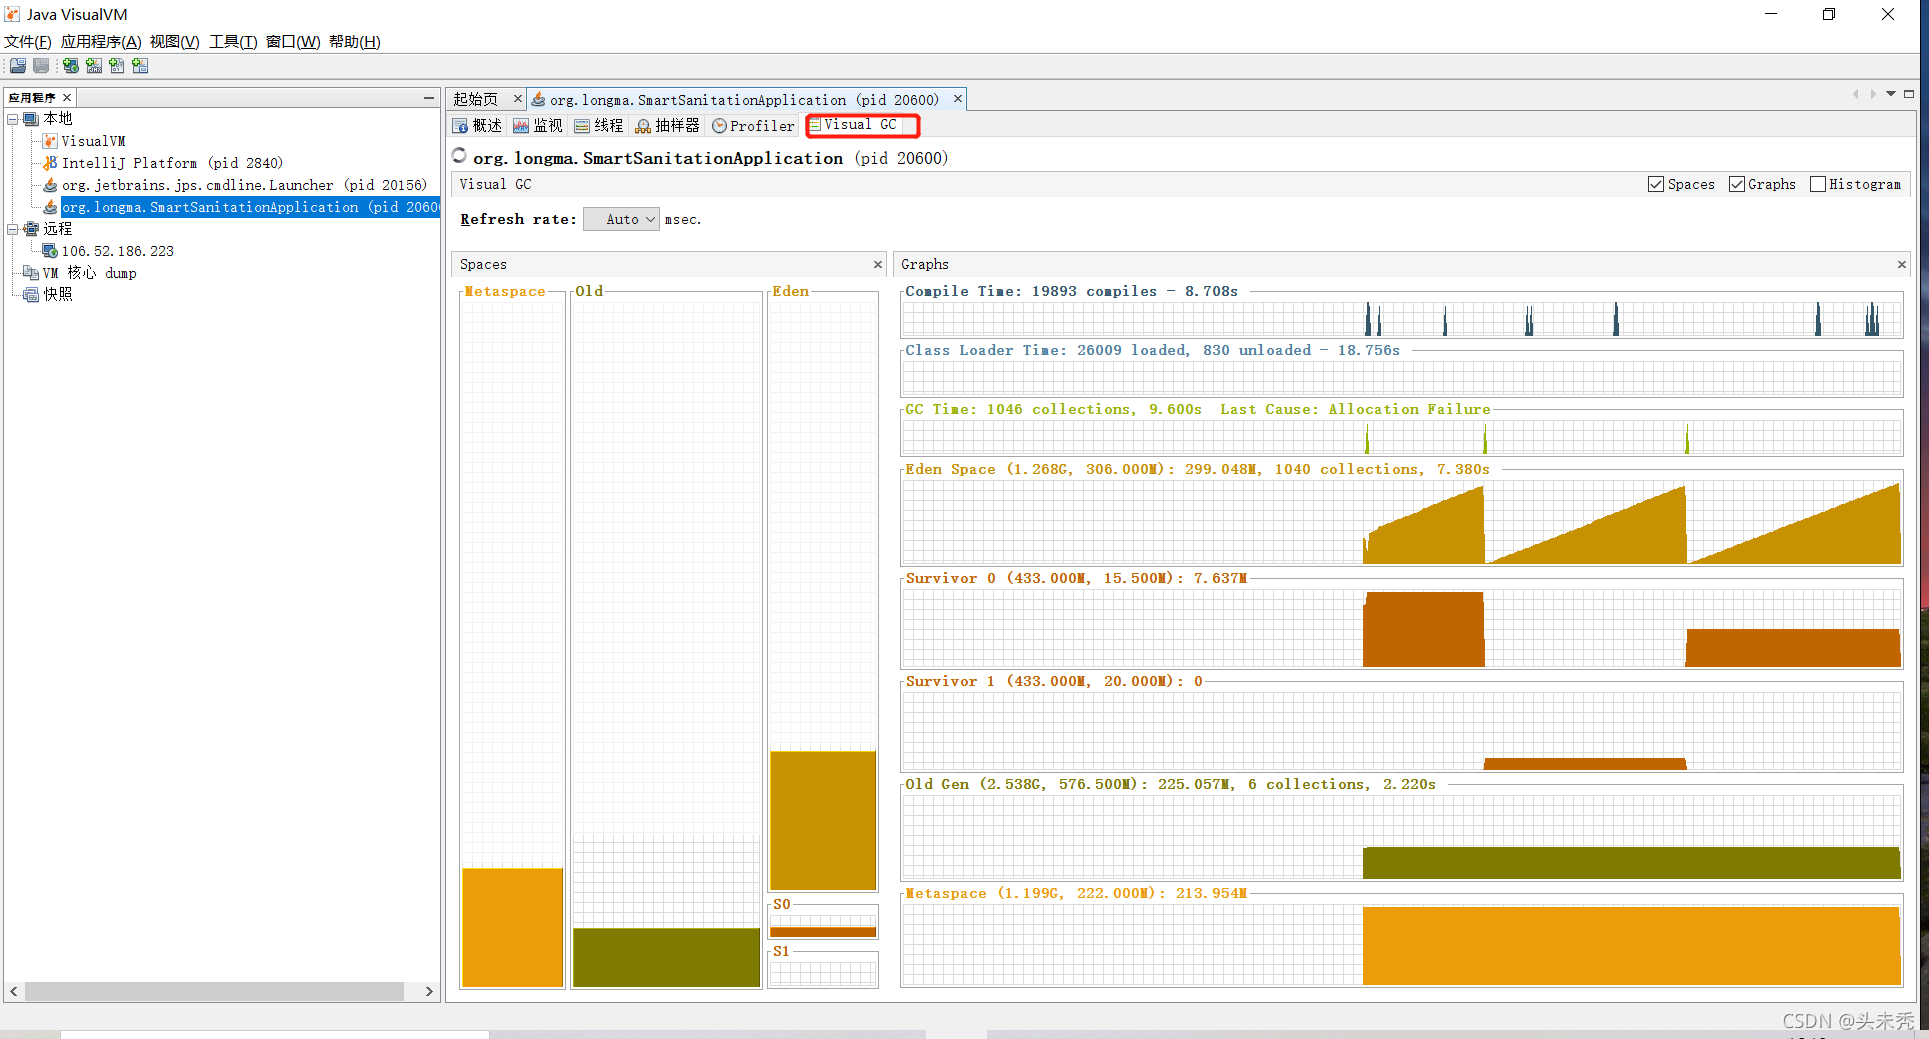The height and width of the screenshot is (1039, 1929).
Task: Close the Spaces panel
Action: pos(878,264)
